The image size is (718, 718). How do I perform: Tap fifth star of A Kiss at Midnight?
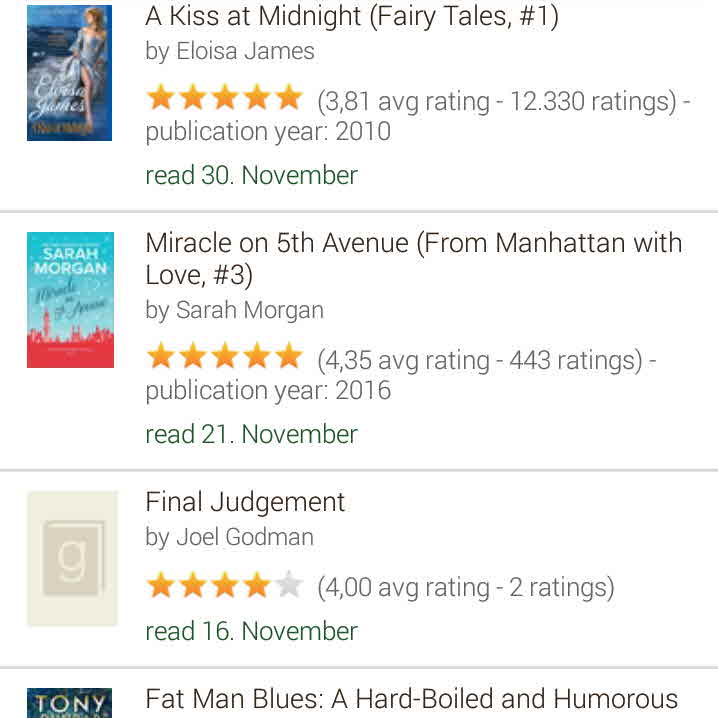click(288, 98)
